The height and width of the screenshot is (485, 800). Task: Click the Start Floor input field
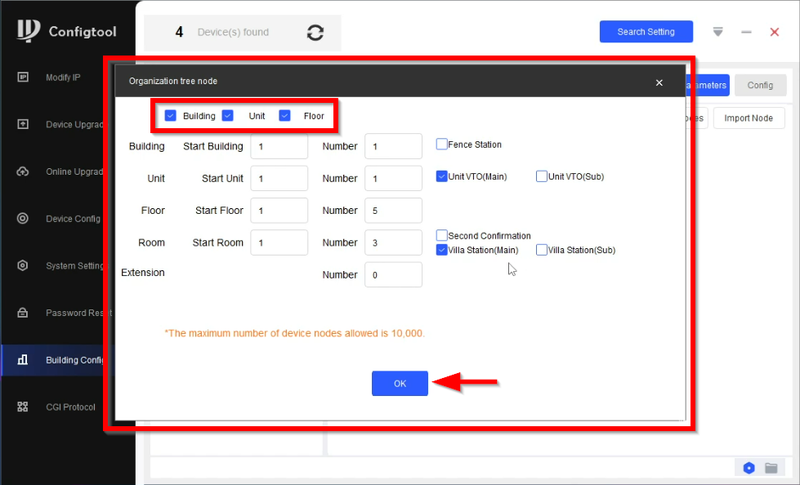pos(279,211)
